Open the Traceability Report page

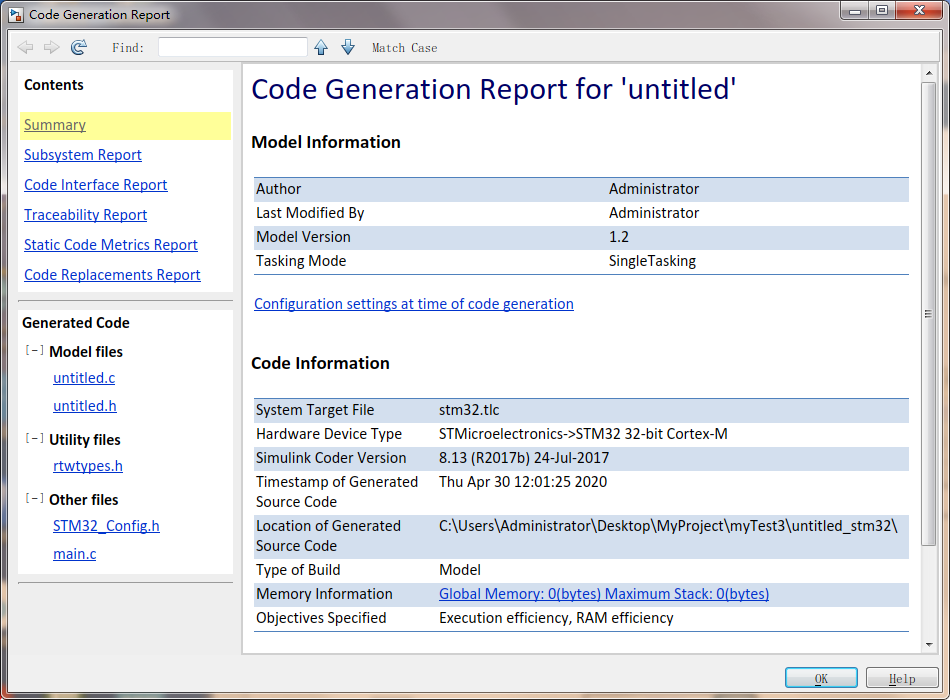click(x=85, y=215)
